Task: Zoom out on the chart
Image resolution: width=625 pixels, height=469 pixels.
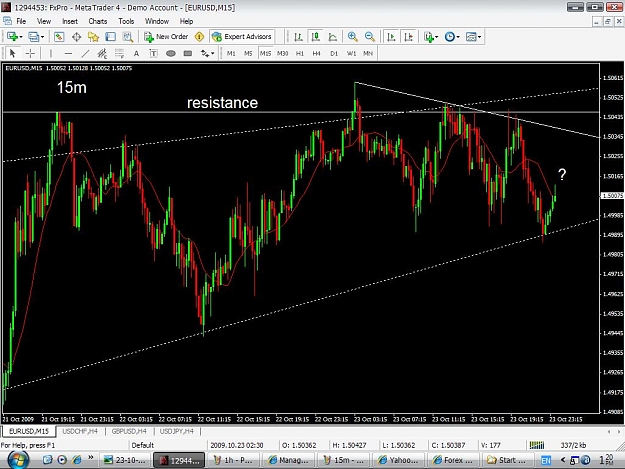Action: (370, 37)
